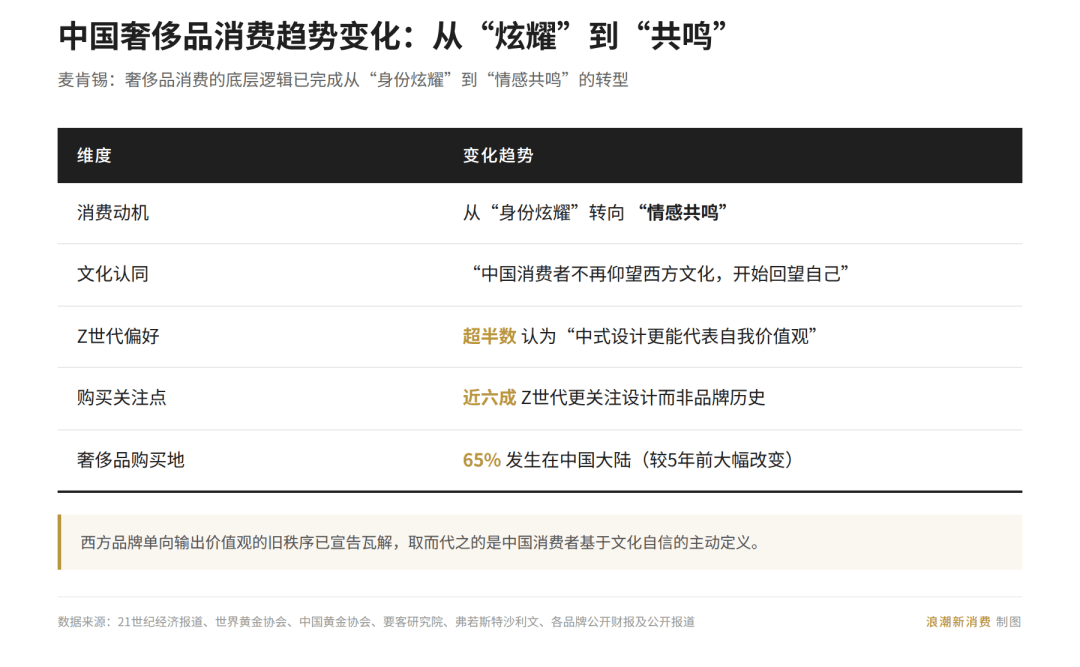
Task: Click the gold figure 65%
Action: tap(481, 460)
